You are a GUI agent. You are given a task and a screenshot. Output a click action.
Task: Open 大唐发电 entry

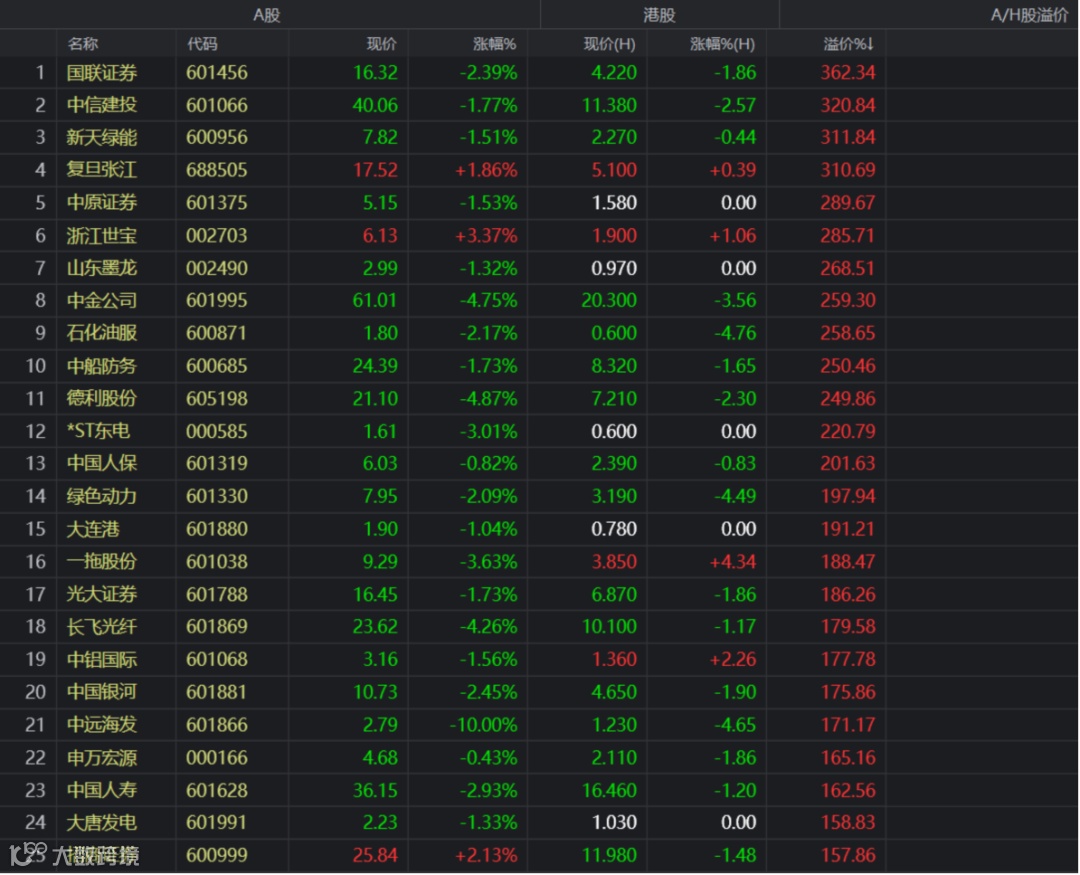click(x=101, y=823)
